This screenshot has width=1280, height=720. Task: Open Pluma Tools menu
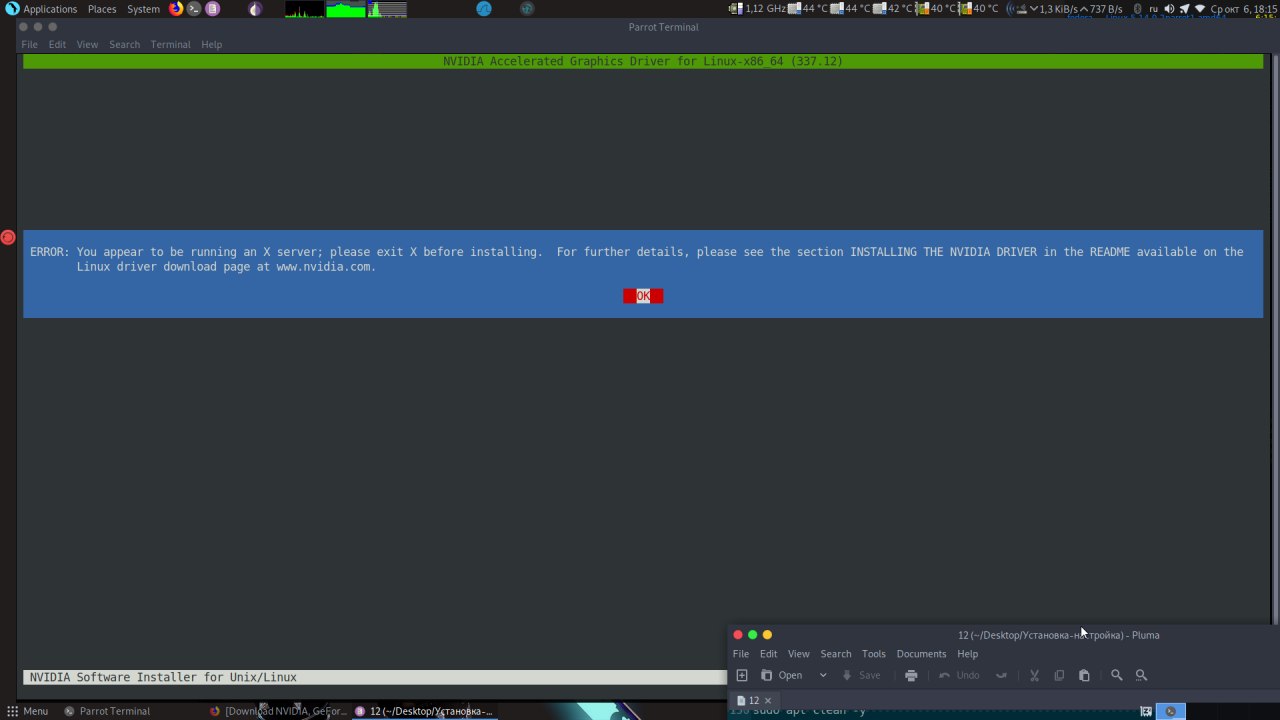click(x=874, y=654)
